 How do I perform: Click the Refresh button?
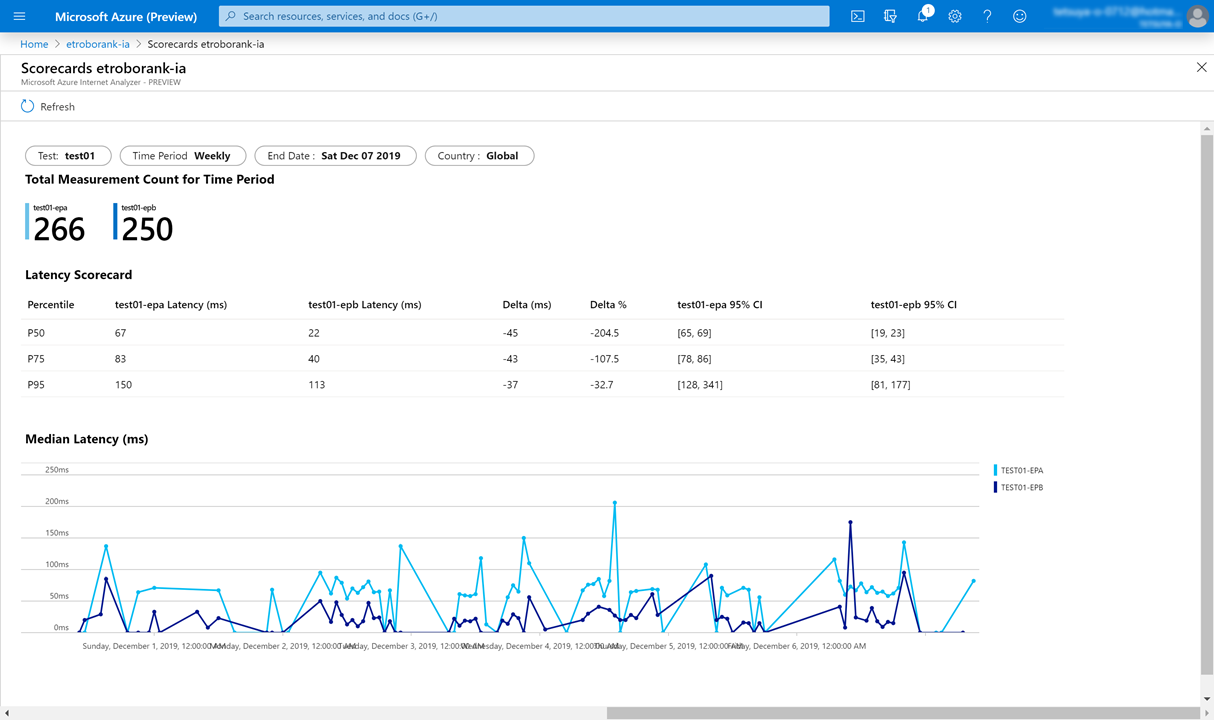point(48,106)
